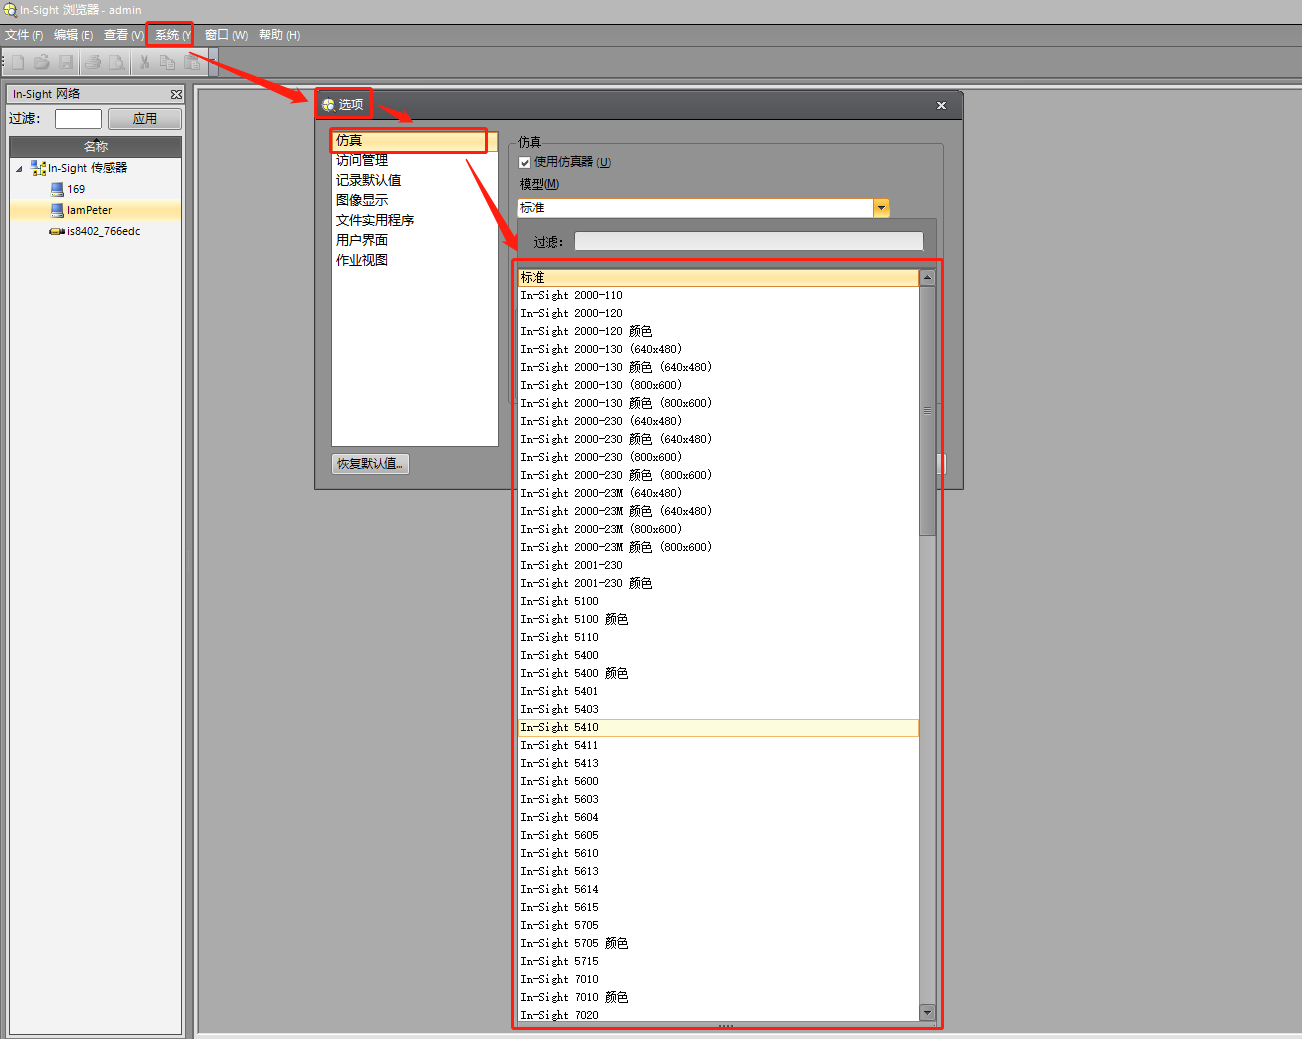The image size is (1302, 1039).
Task: Select In-Sight 5100 颜色 model
Action: [718, 620]
